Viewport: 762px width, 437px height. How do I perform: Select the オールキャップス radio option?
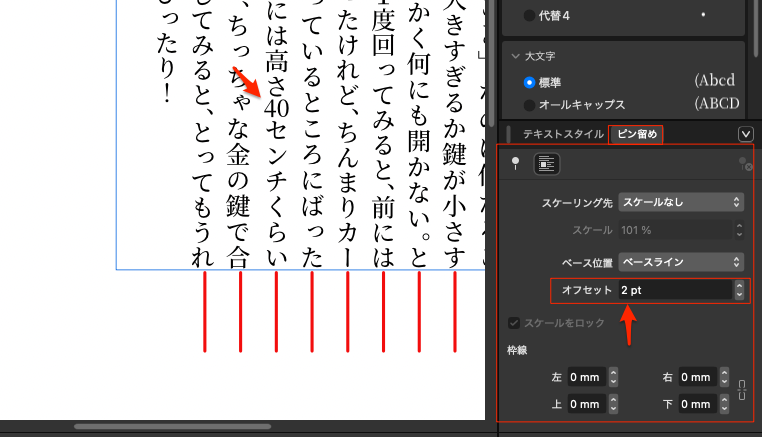[x=530, y=104]
